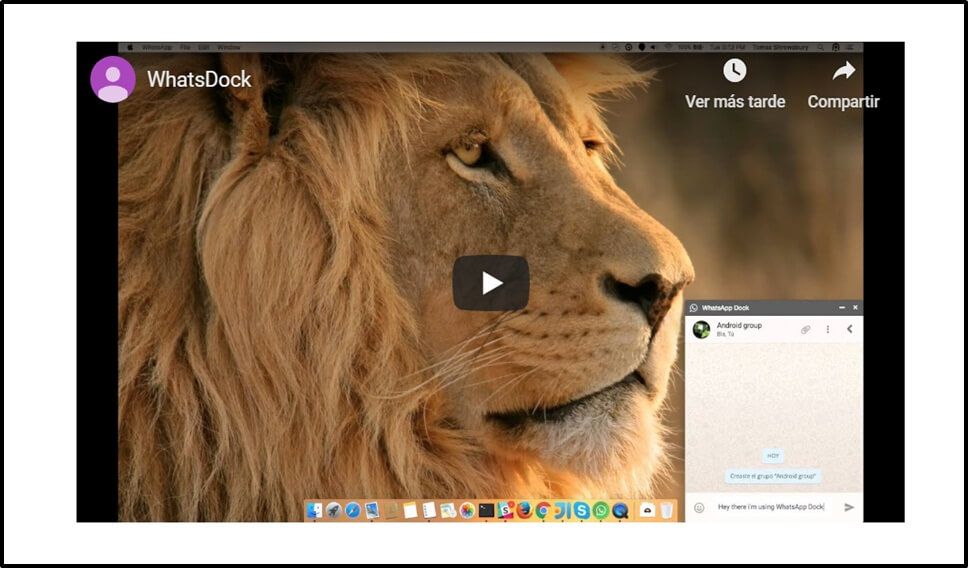This screenshot has width=970, height=569.
Task: Focus the message input field
Action: [x=773, y=507]
